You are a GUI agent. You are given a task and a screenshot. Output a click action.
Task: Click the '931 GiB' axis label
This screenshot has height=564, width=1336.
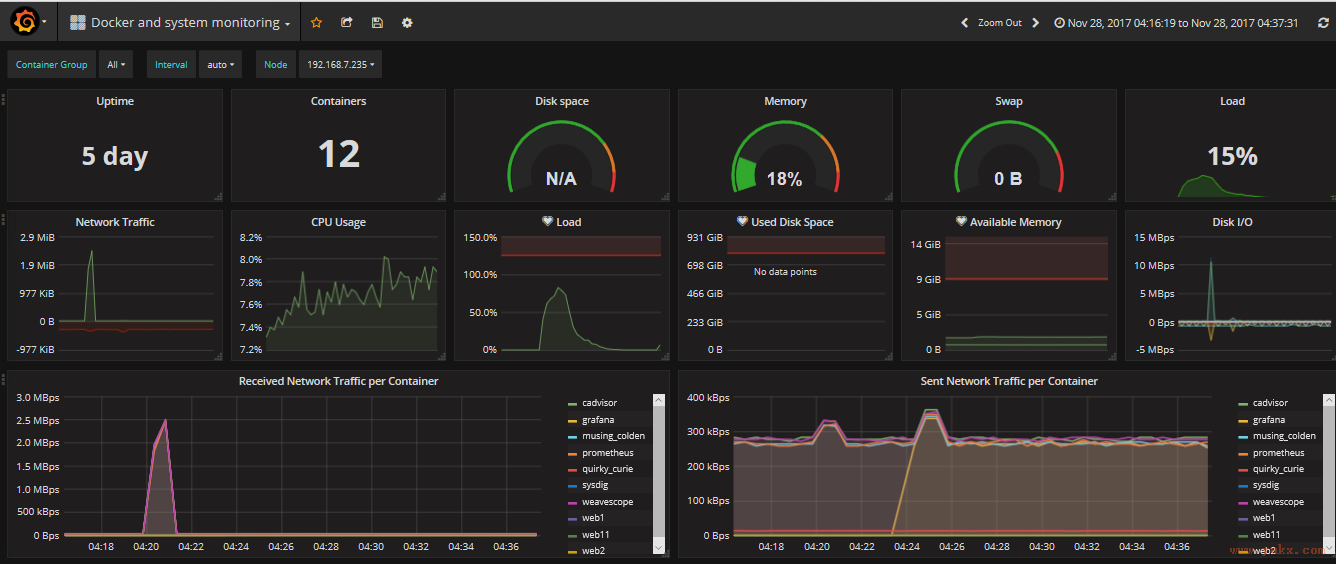pyautogui.click(x=704, y=237)
